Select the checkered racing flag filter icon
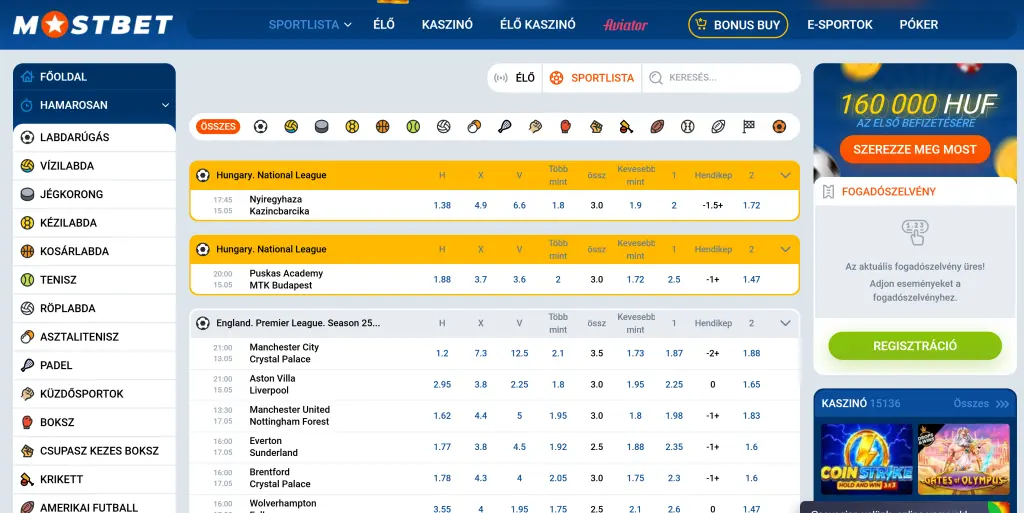The height and width of the screenshot is (513, 1024). pyautogui.click(x=748, y=127)
